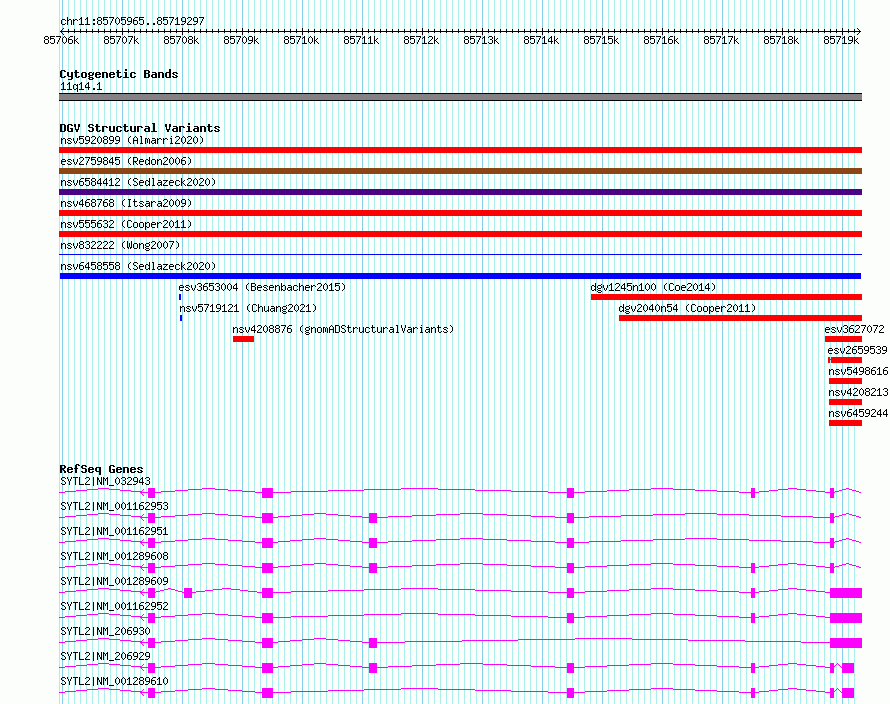This screenshot has width=890, height=704.
Task: Click the blue nsv6458558 variant bar
Action: click(x=460, y=276)
